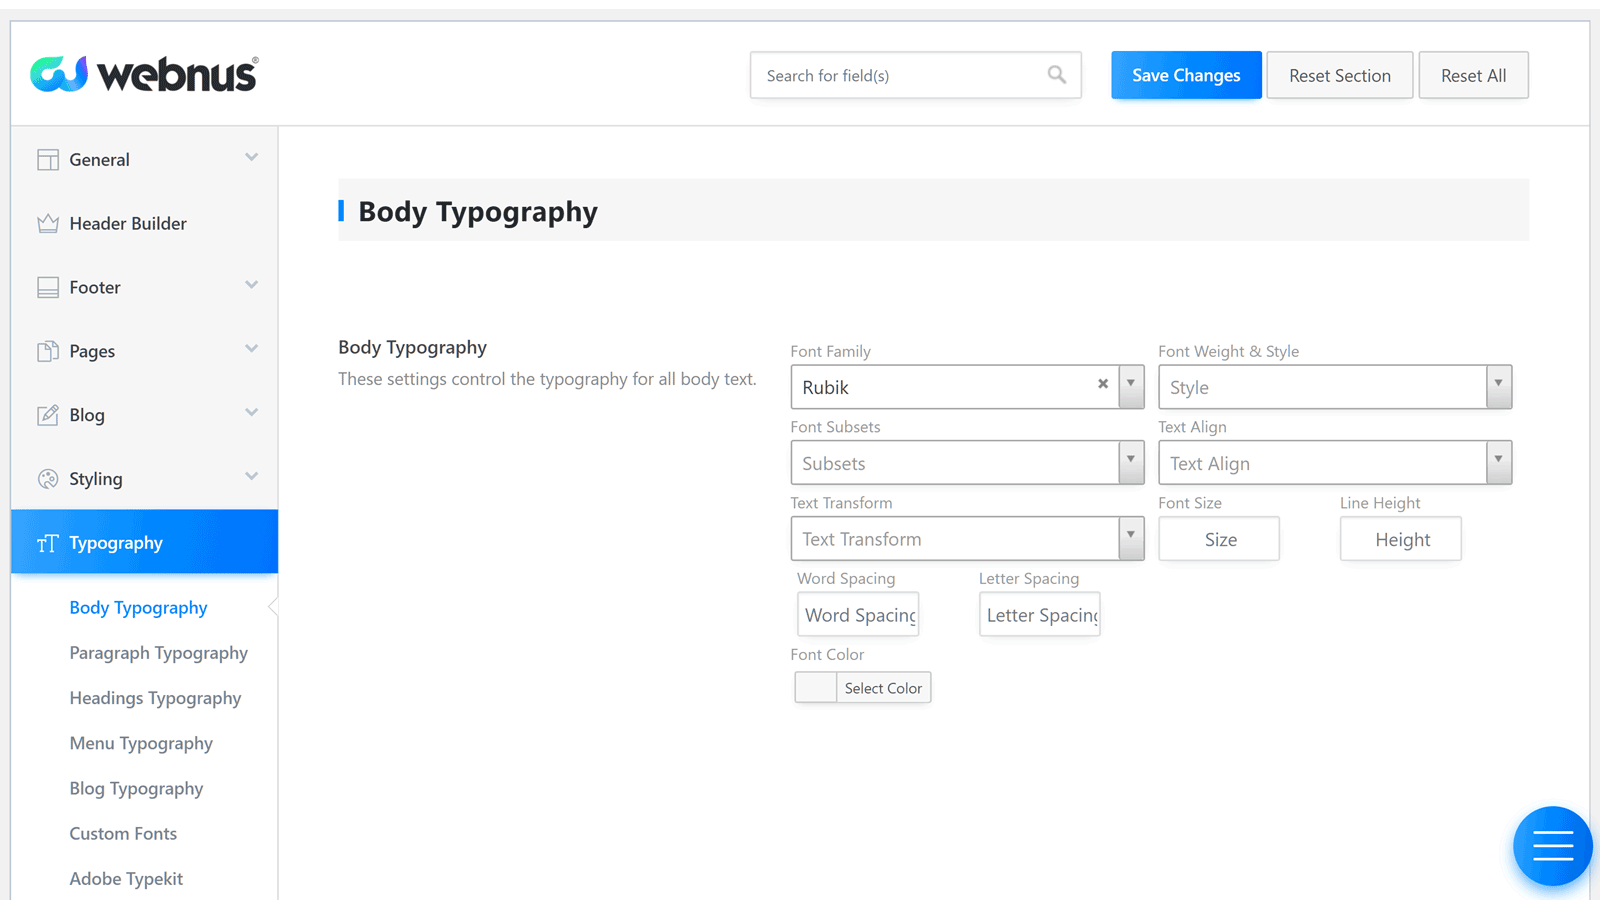Click the Header Builder crown icon
Screen dimensions: 1600x910
point(48,224)
